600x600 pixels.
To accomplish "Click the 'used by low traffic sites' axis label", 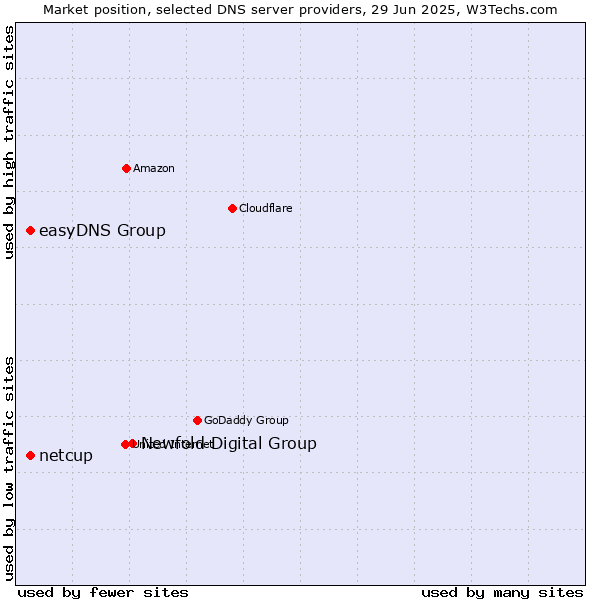I will 9,469.
